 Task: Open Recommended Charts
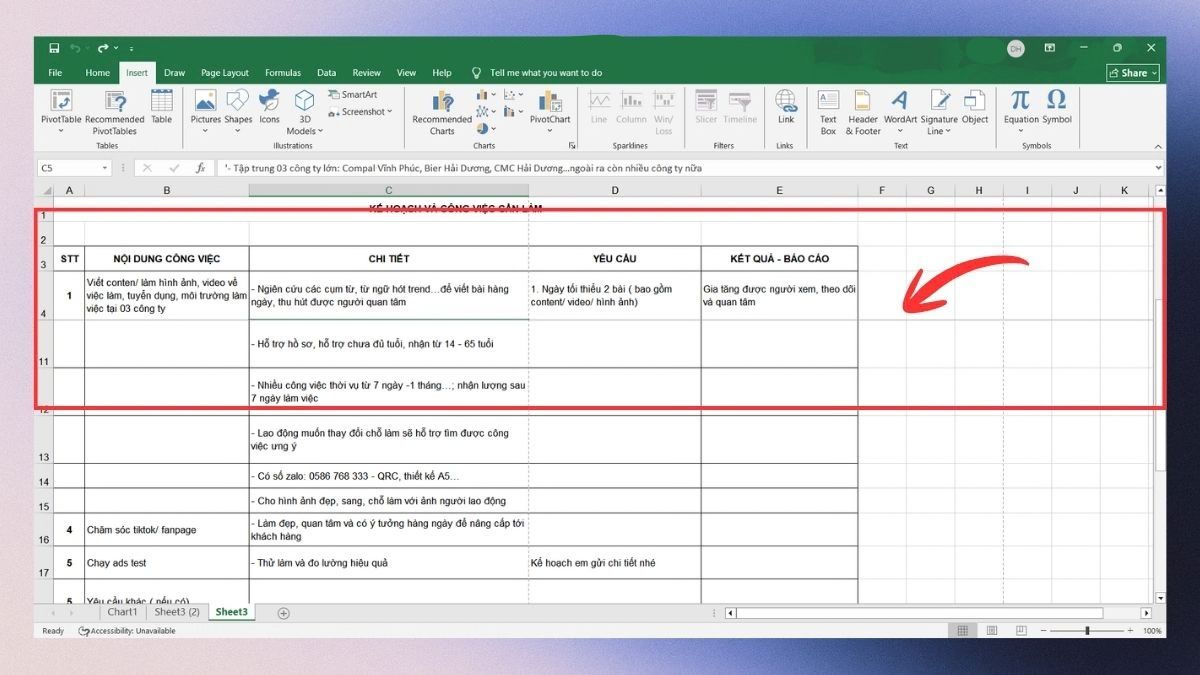(441, 112)
